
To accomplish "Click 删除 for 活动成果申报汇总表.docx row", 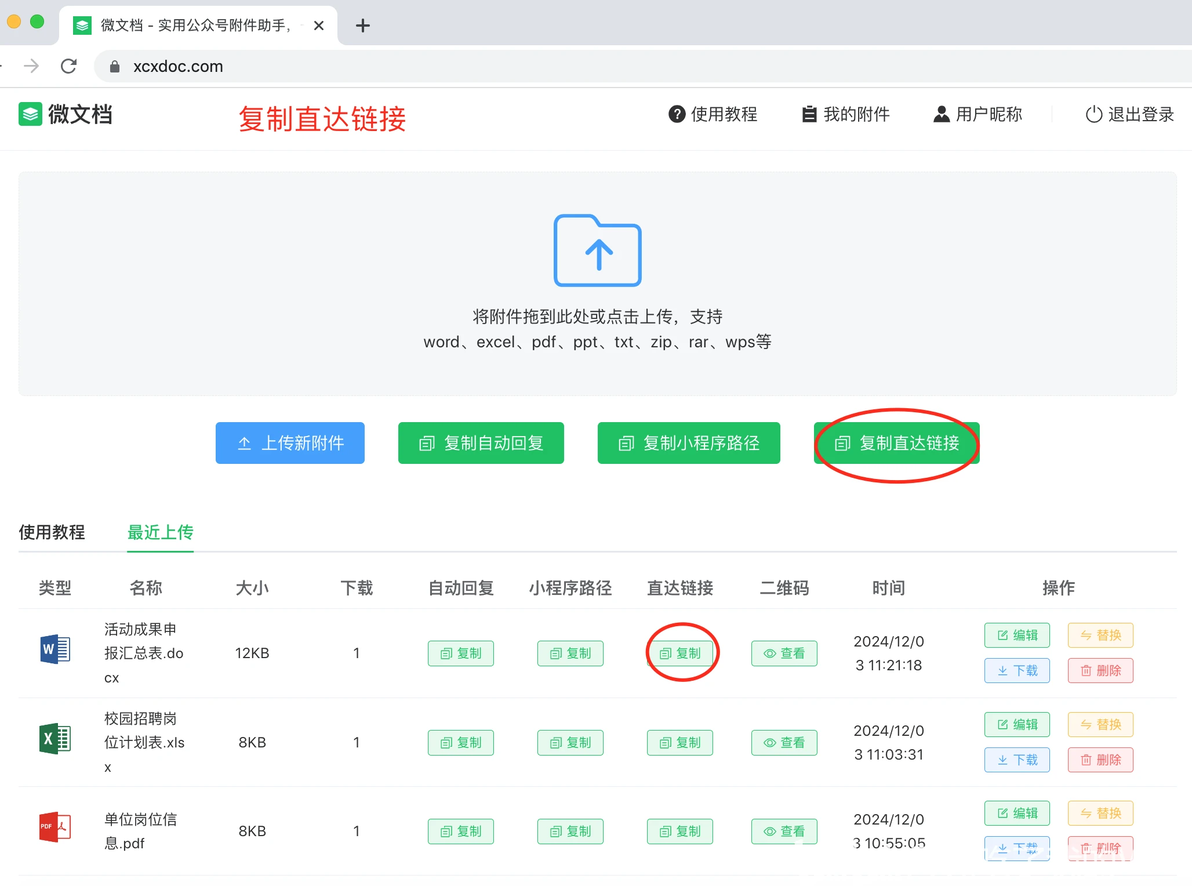I will (1100, 671).
